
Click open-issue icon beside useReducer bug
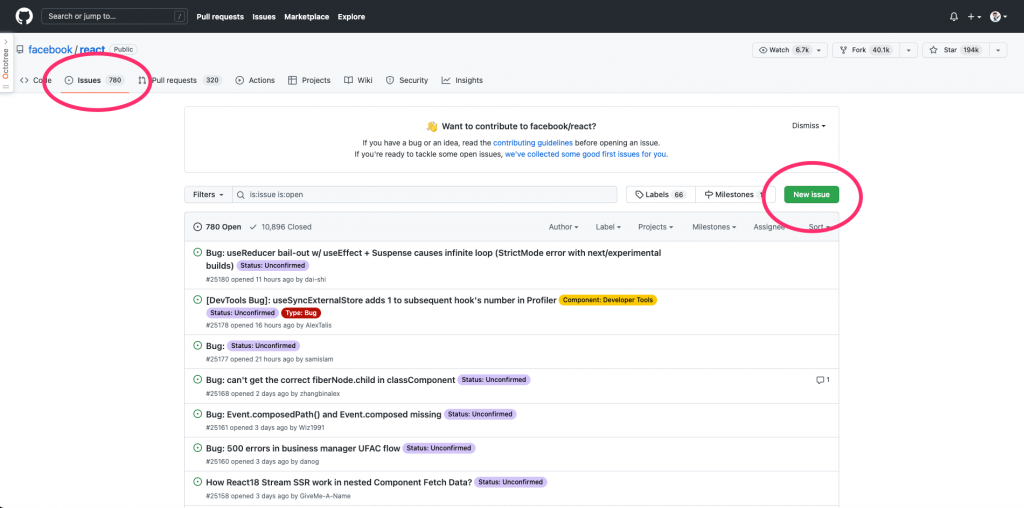pos(197,253)
